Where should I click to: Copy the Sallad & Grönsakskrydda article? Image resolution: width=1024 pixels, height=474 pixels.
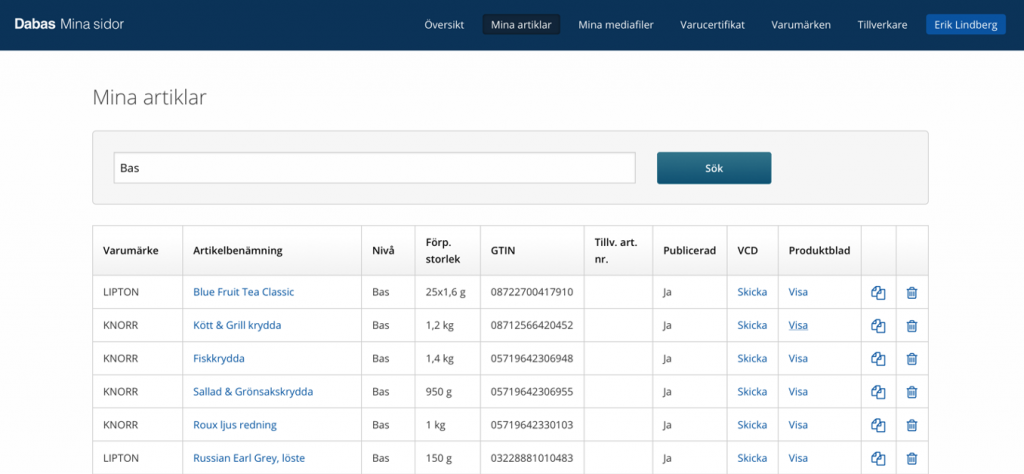(878, 392)
